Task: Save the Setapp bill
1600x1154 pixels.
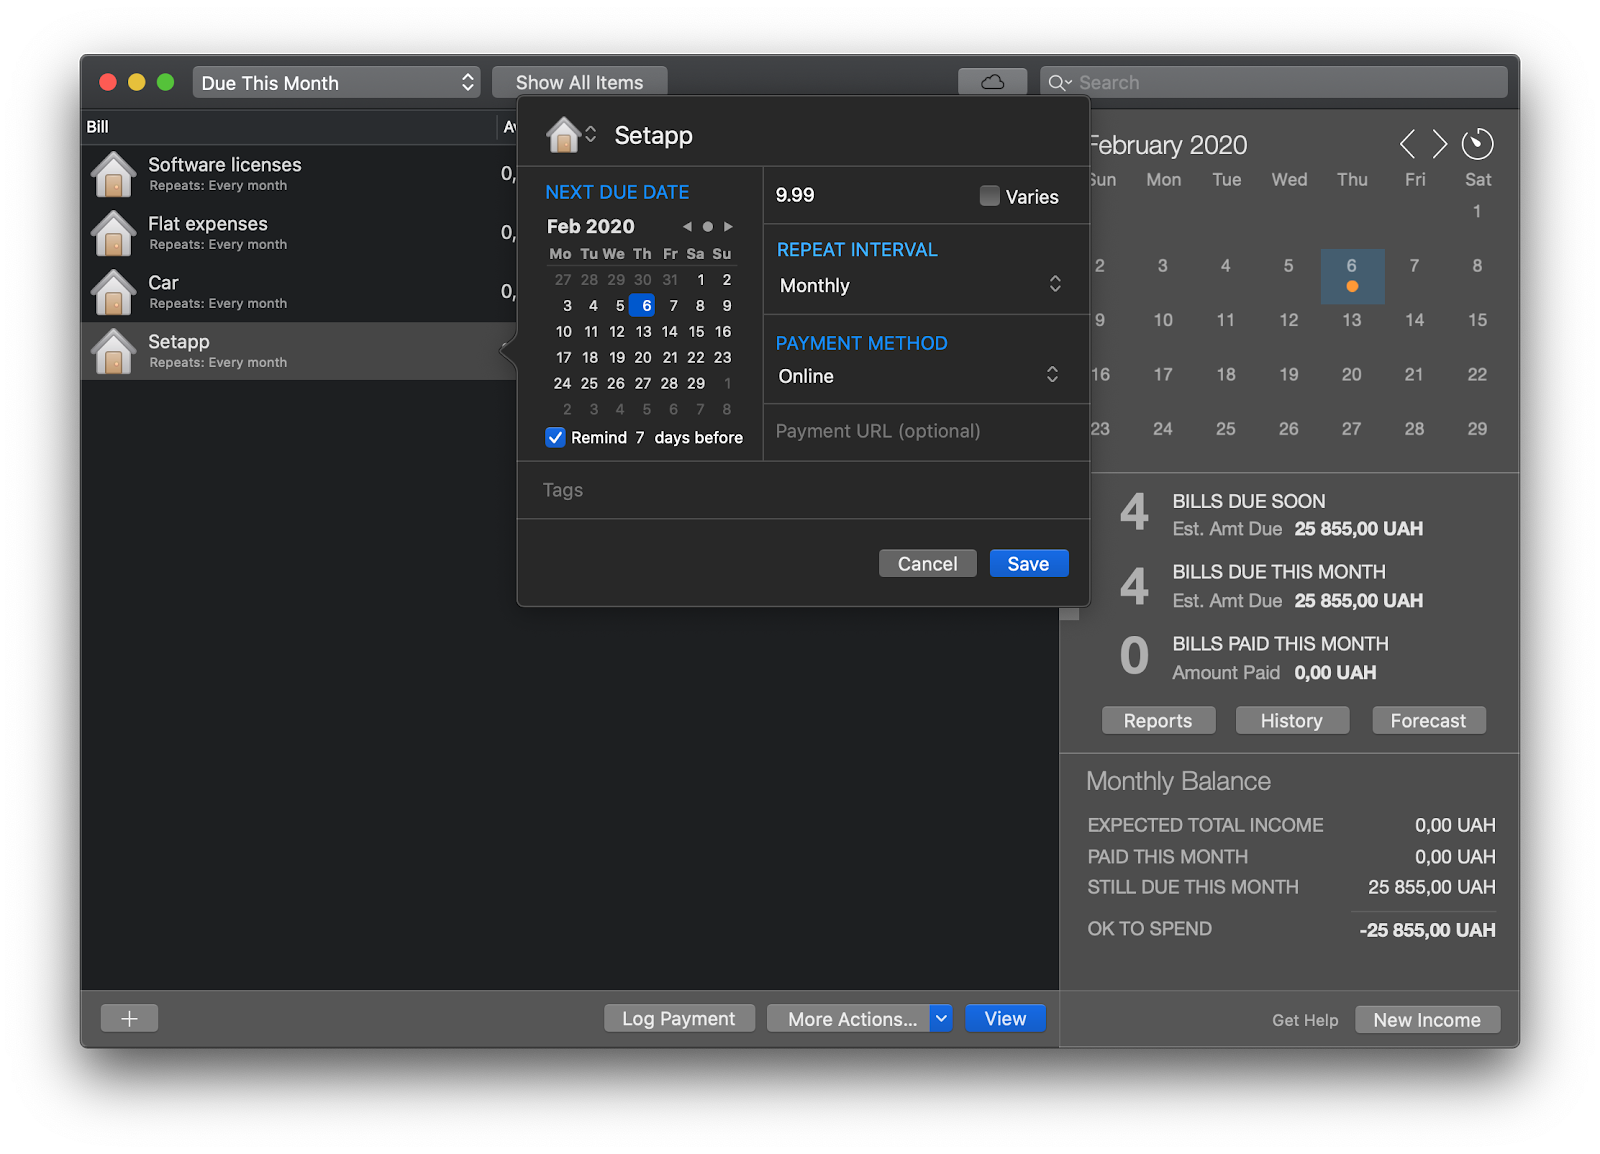Action: (x=1028, y=563)
